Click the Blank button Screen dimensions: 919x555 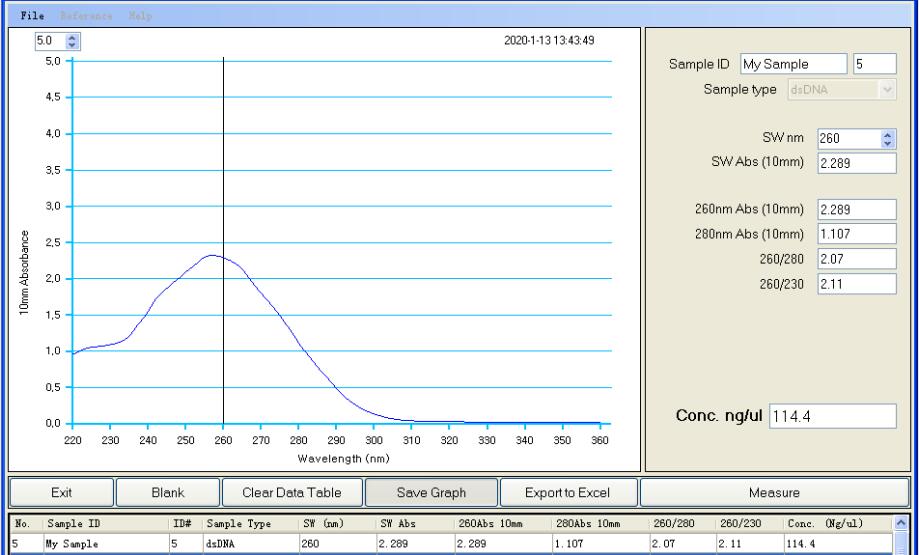[x=168, y=492]
